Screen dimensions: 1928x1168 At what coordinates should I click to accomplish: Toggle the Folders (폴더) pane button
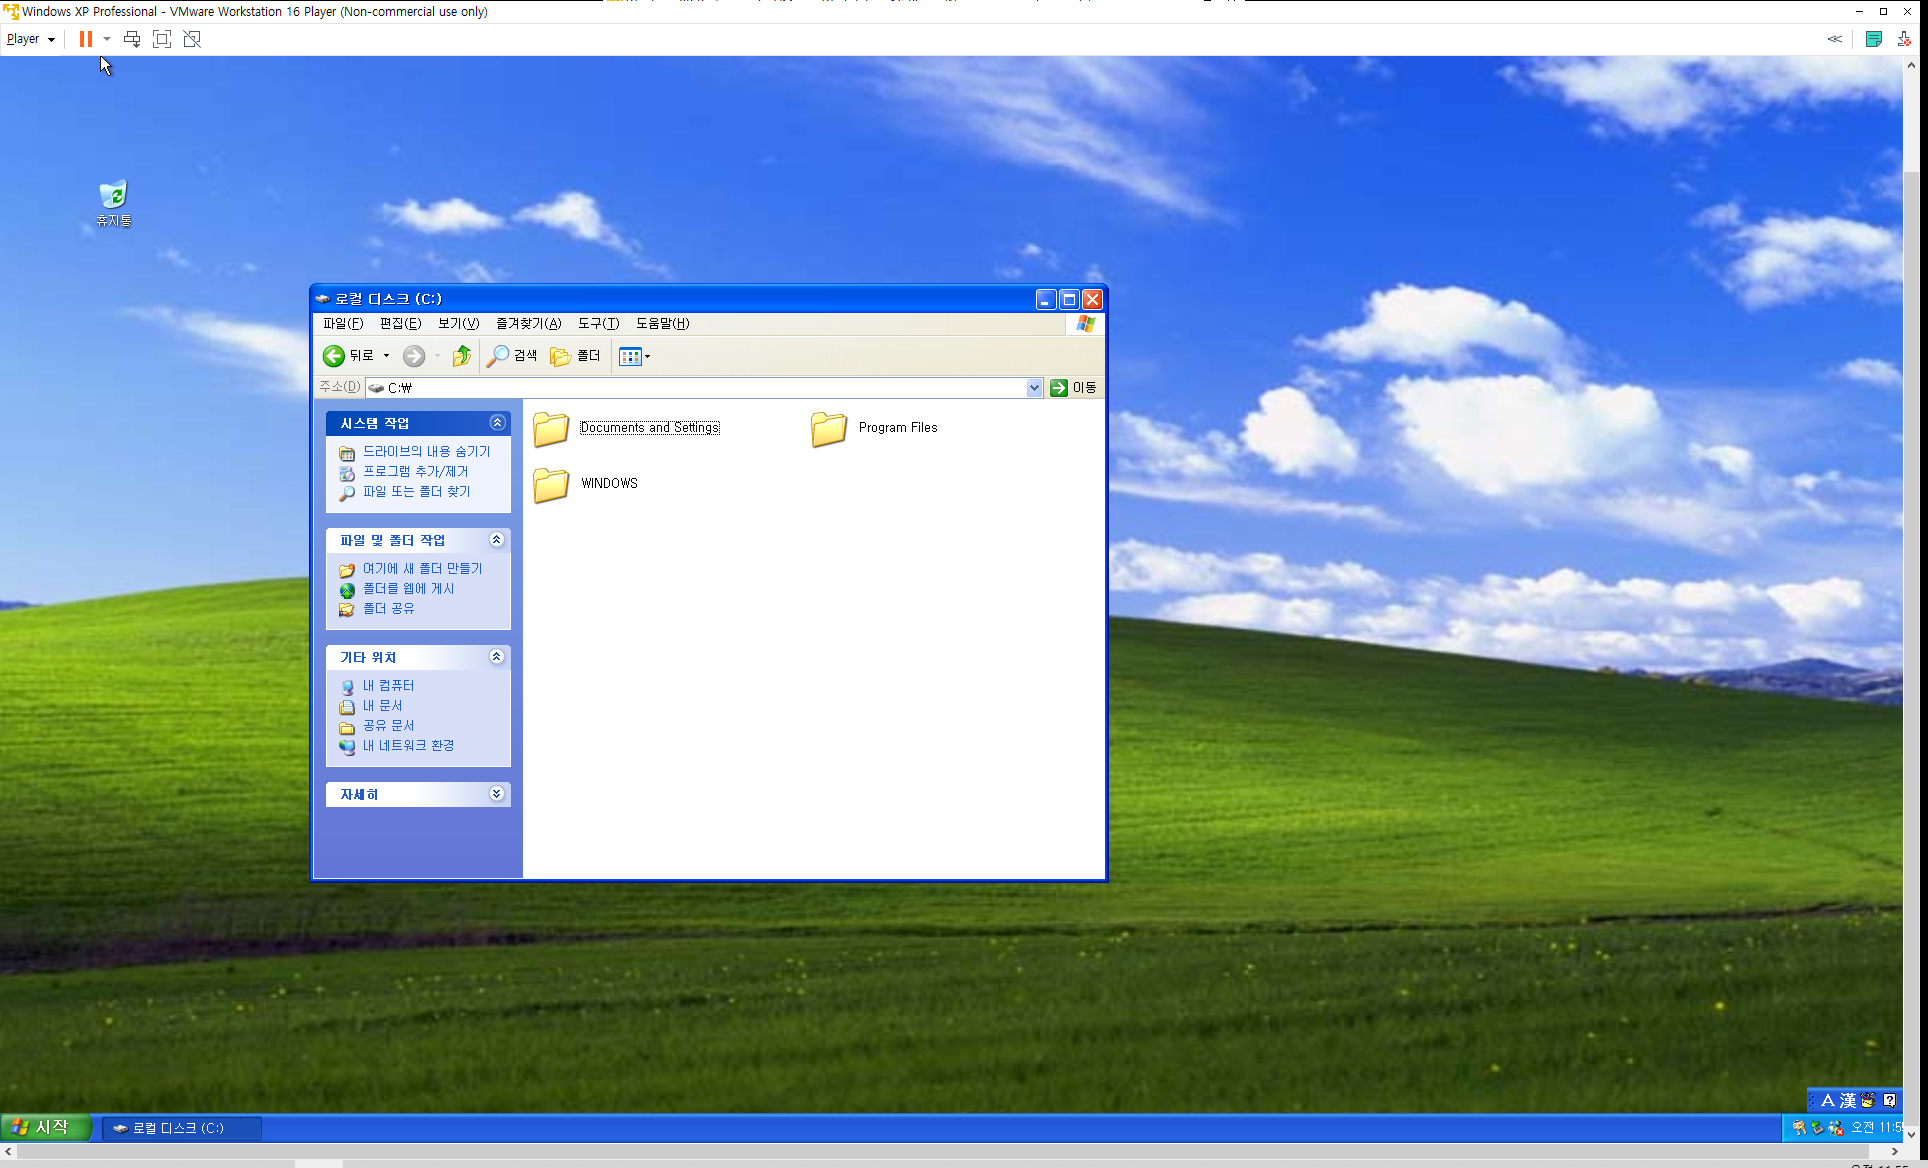pos(575,356)
